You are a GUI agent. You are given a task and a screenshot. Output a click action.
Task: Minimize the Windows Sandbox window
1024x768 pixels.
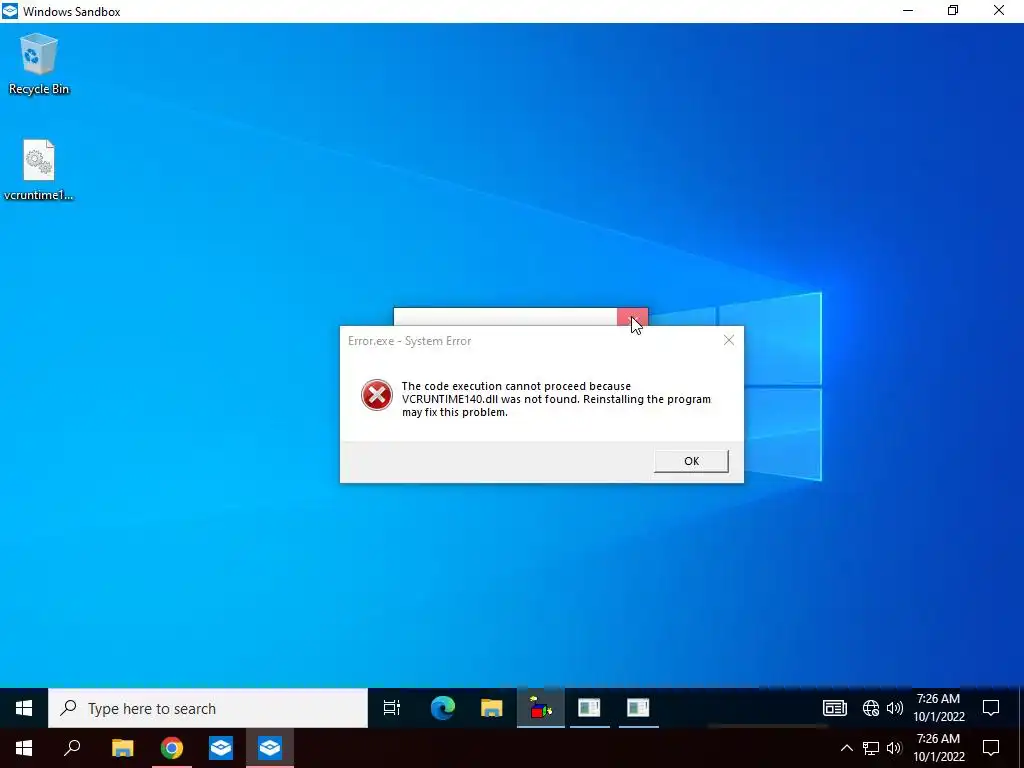[908, 11]
